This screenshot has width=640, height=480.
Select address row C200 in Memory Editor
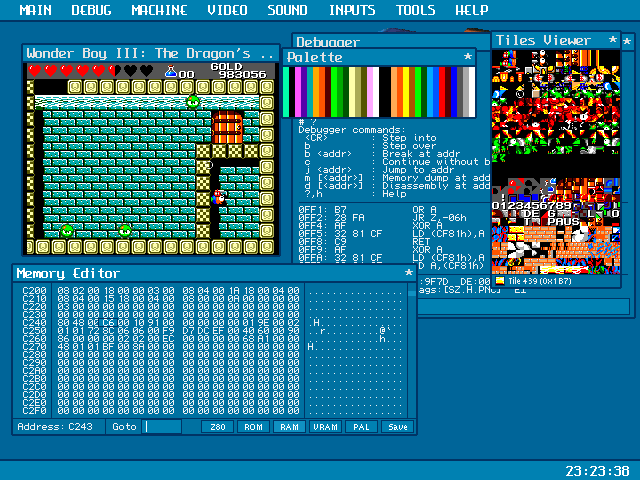click(x=34, y=291)
